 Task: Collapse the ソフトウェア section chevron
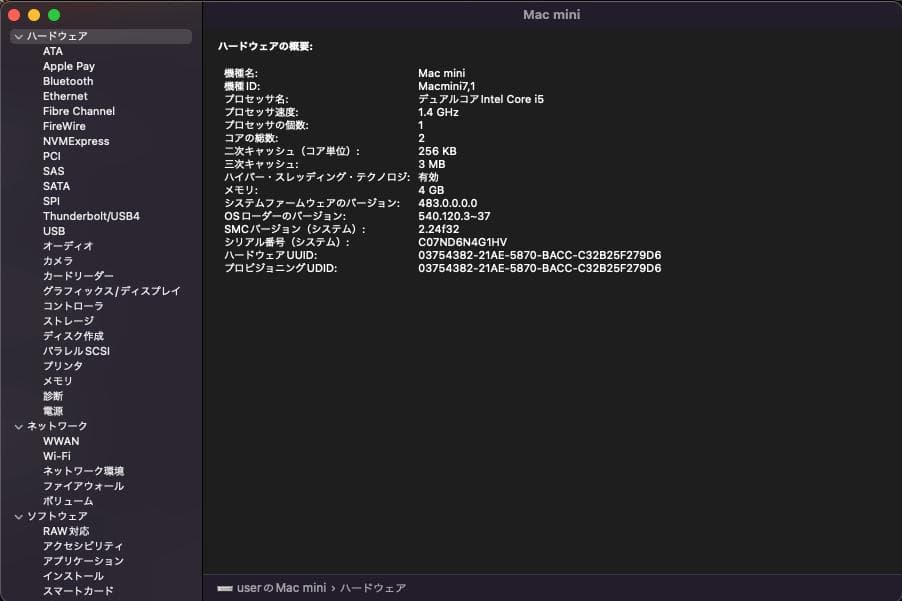coord(18,516)
